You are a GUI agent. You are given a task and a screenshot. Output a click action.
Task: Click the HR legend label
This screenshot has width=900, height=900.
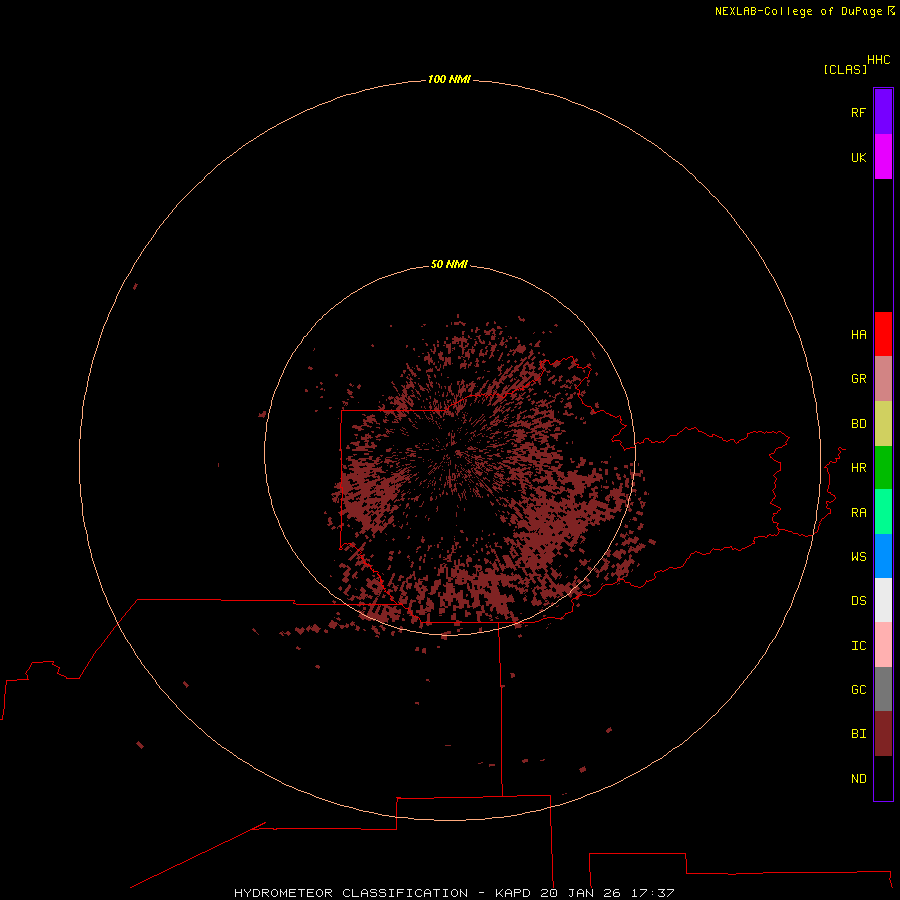pyautogui.click(x=858, y=468)
